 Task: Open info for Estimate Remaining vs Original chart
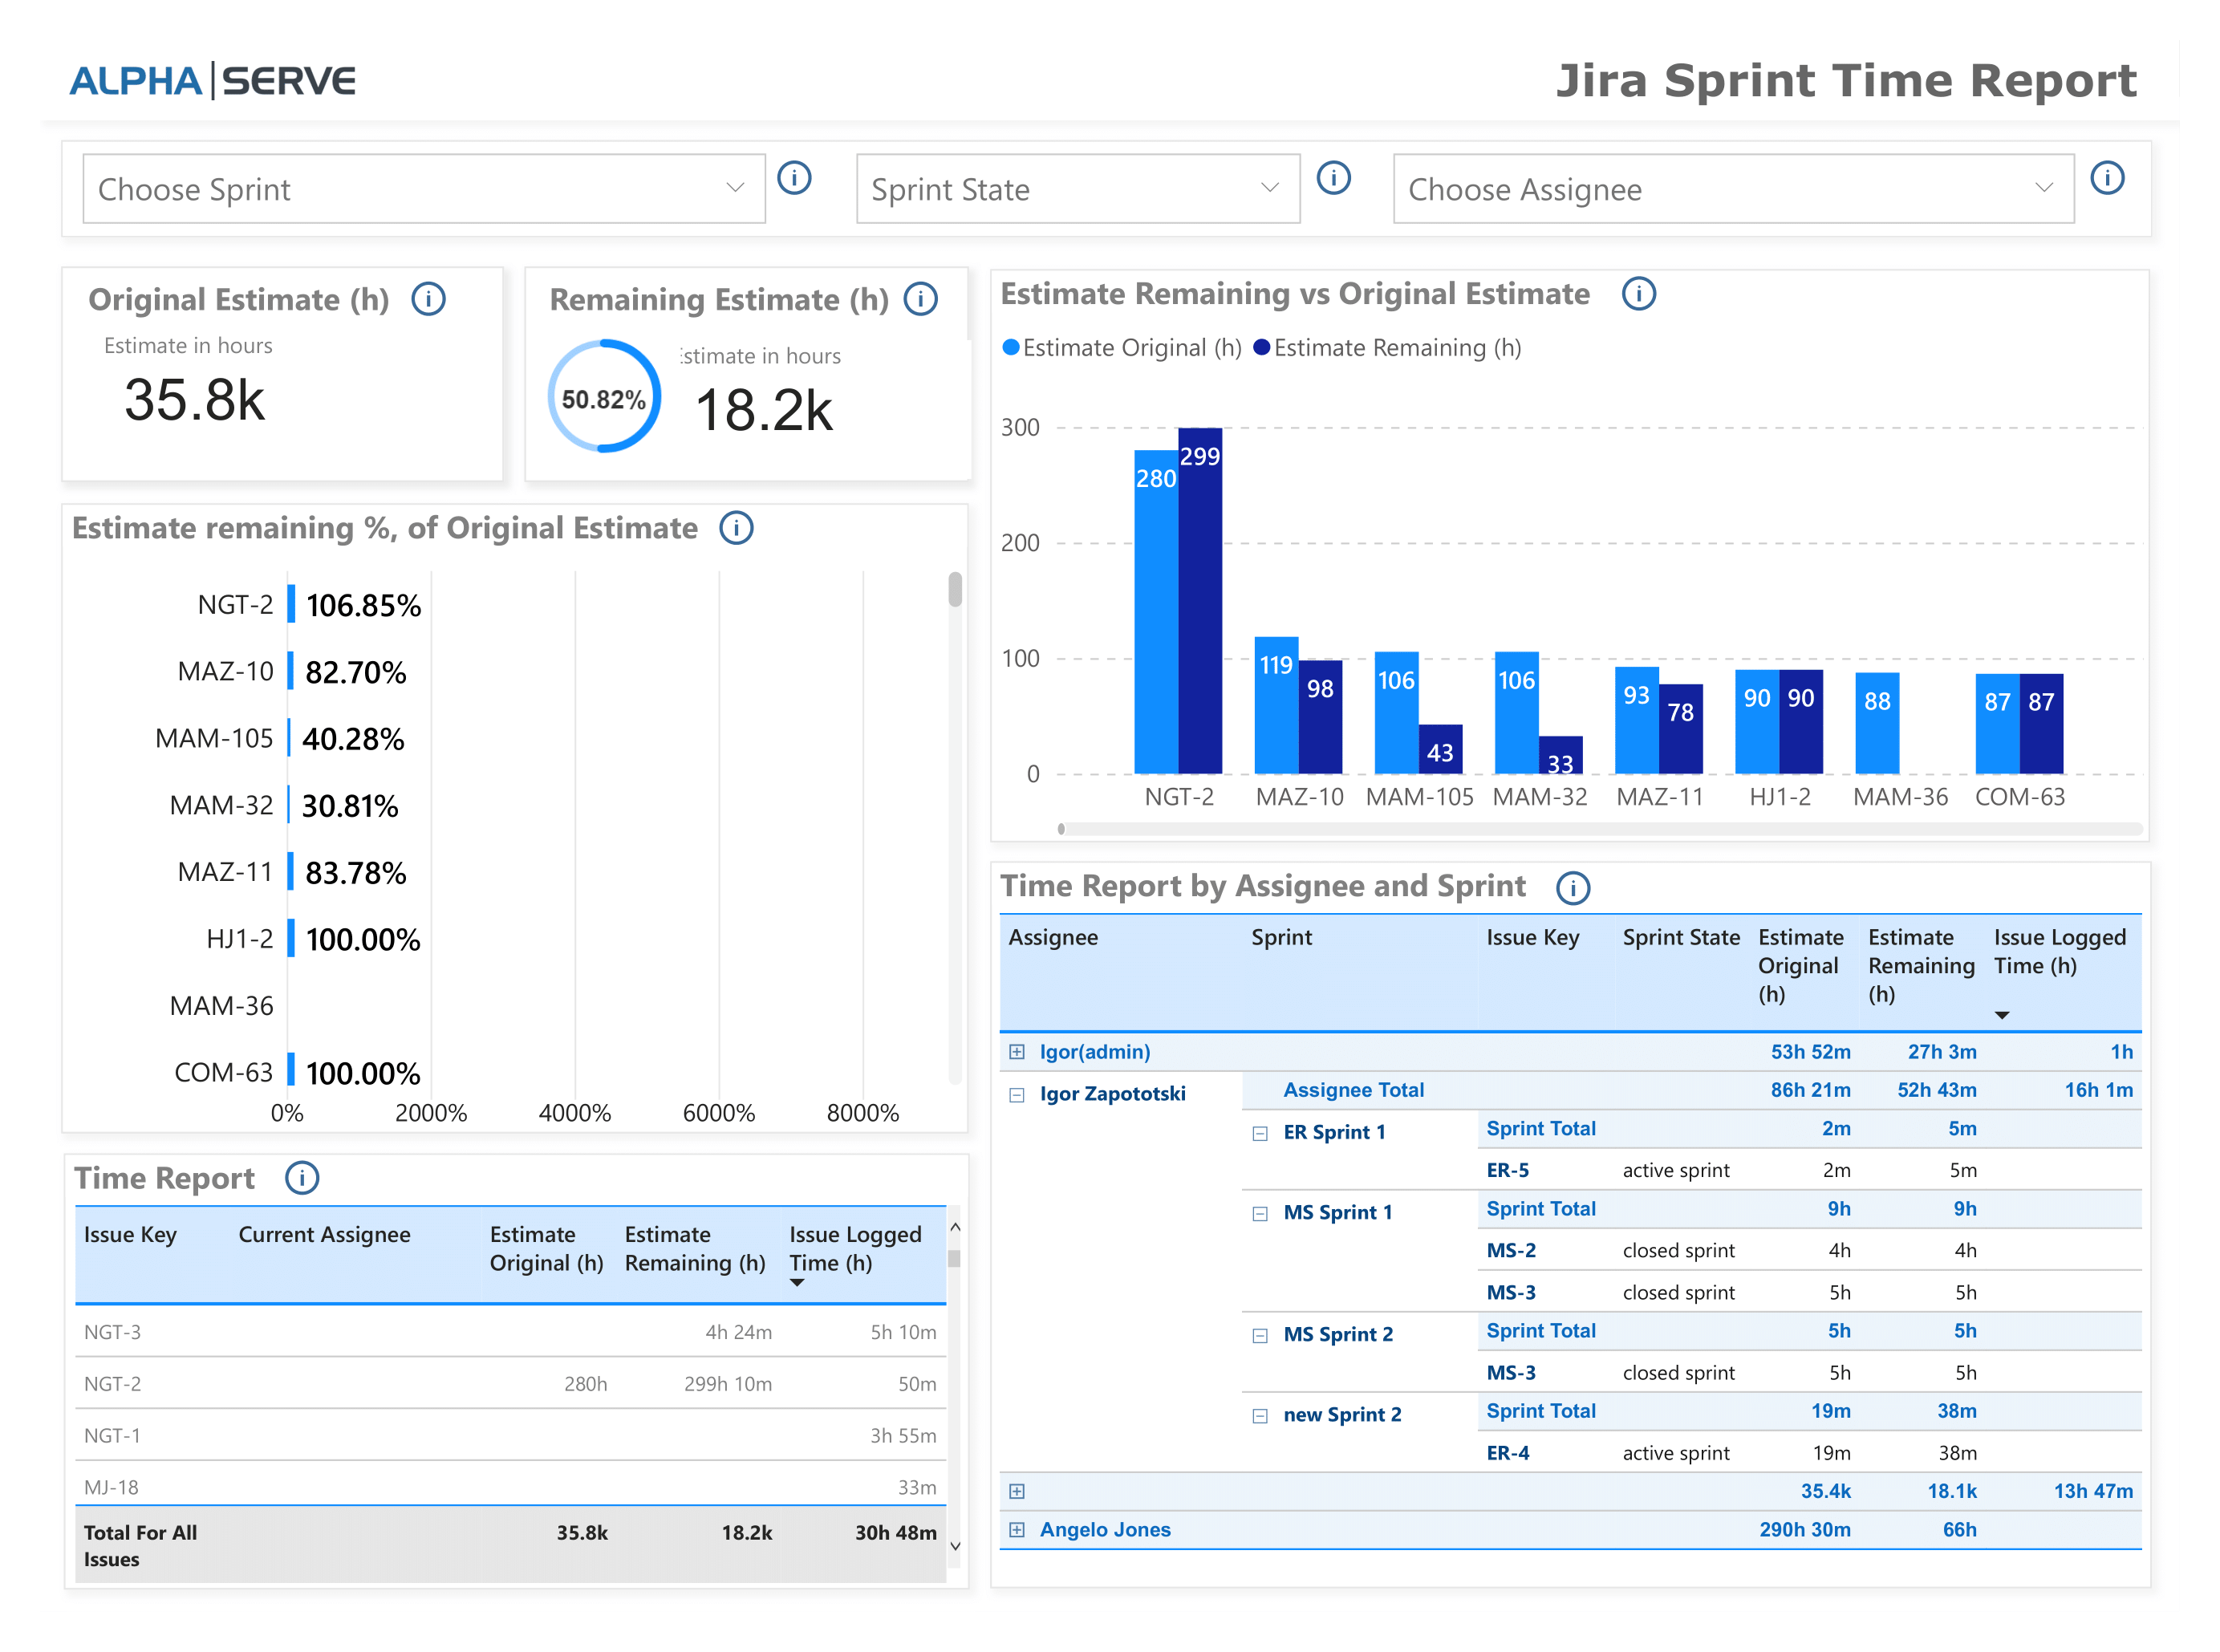tap(1639, 294)
